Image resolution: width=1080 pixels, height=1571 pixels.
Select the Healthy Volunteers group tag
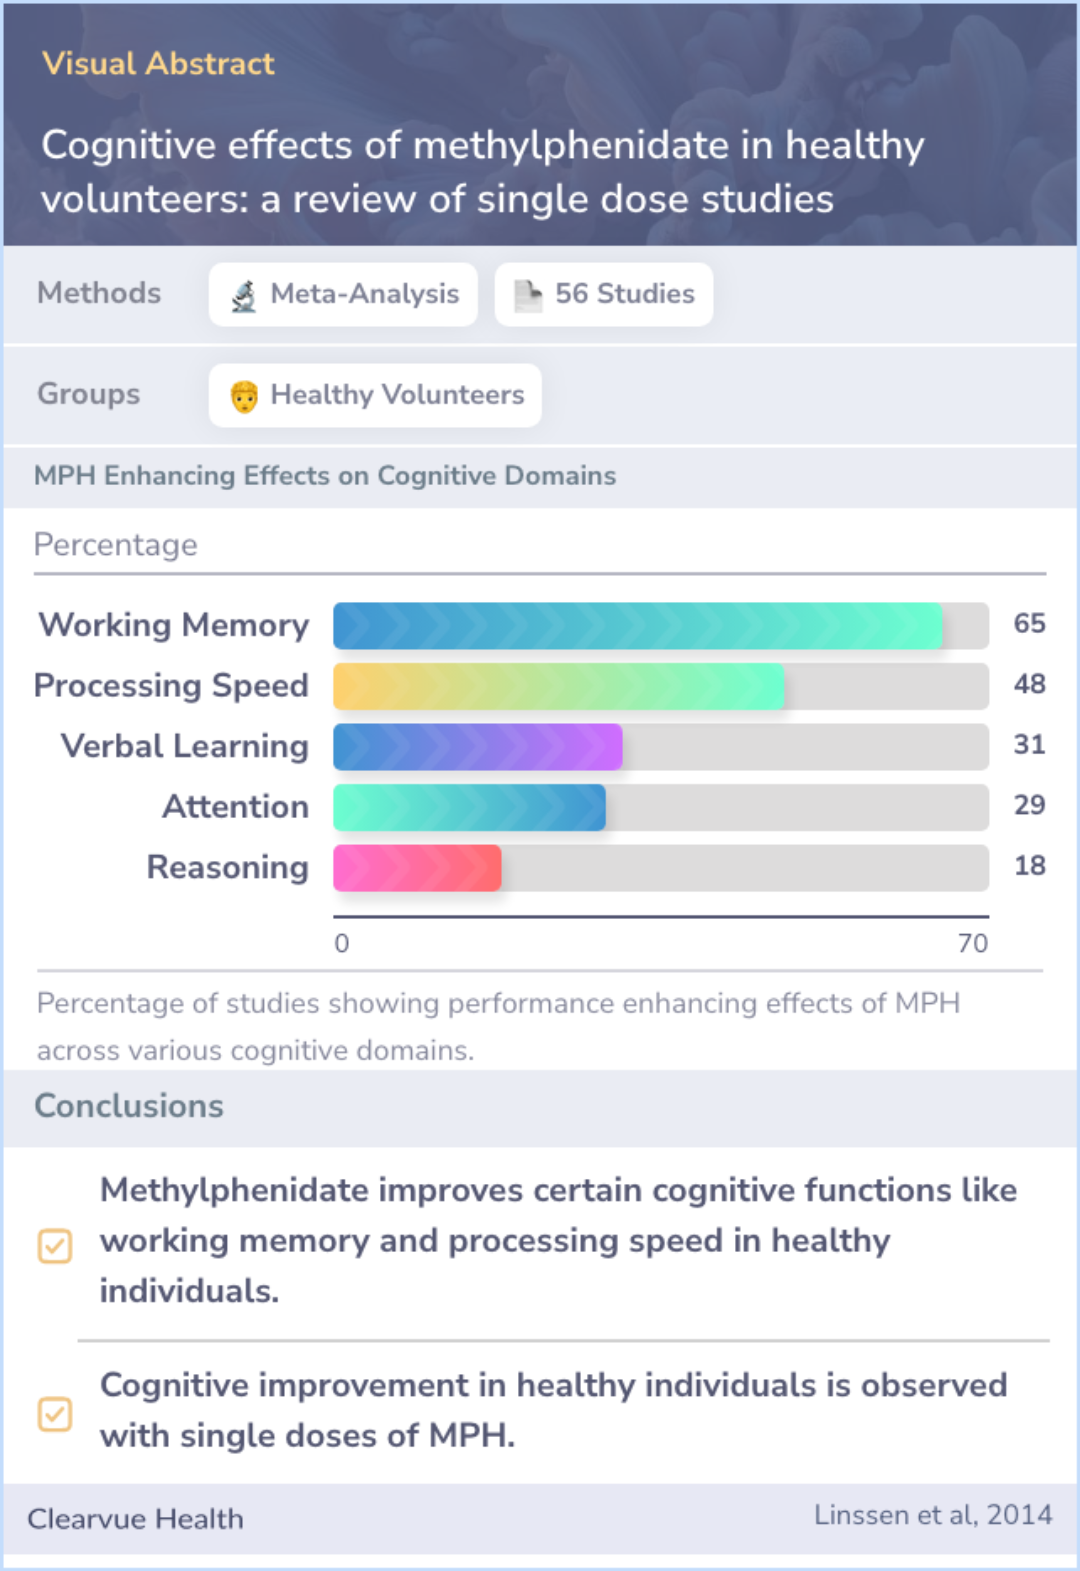[375, 396]
